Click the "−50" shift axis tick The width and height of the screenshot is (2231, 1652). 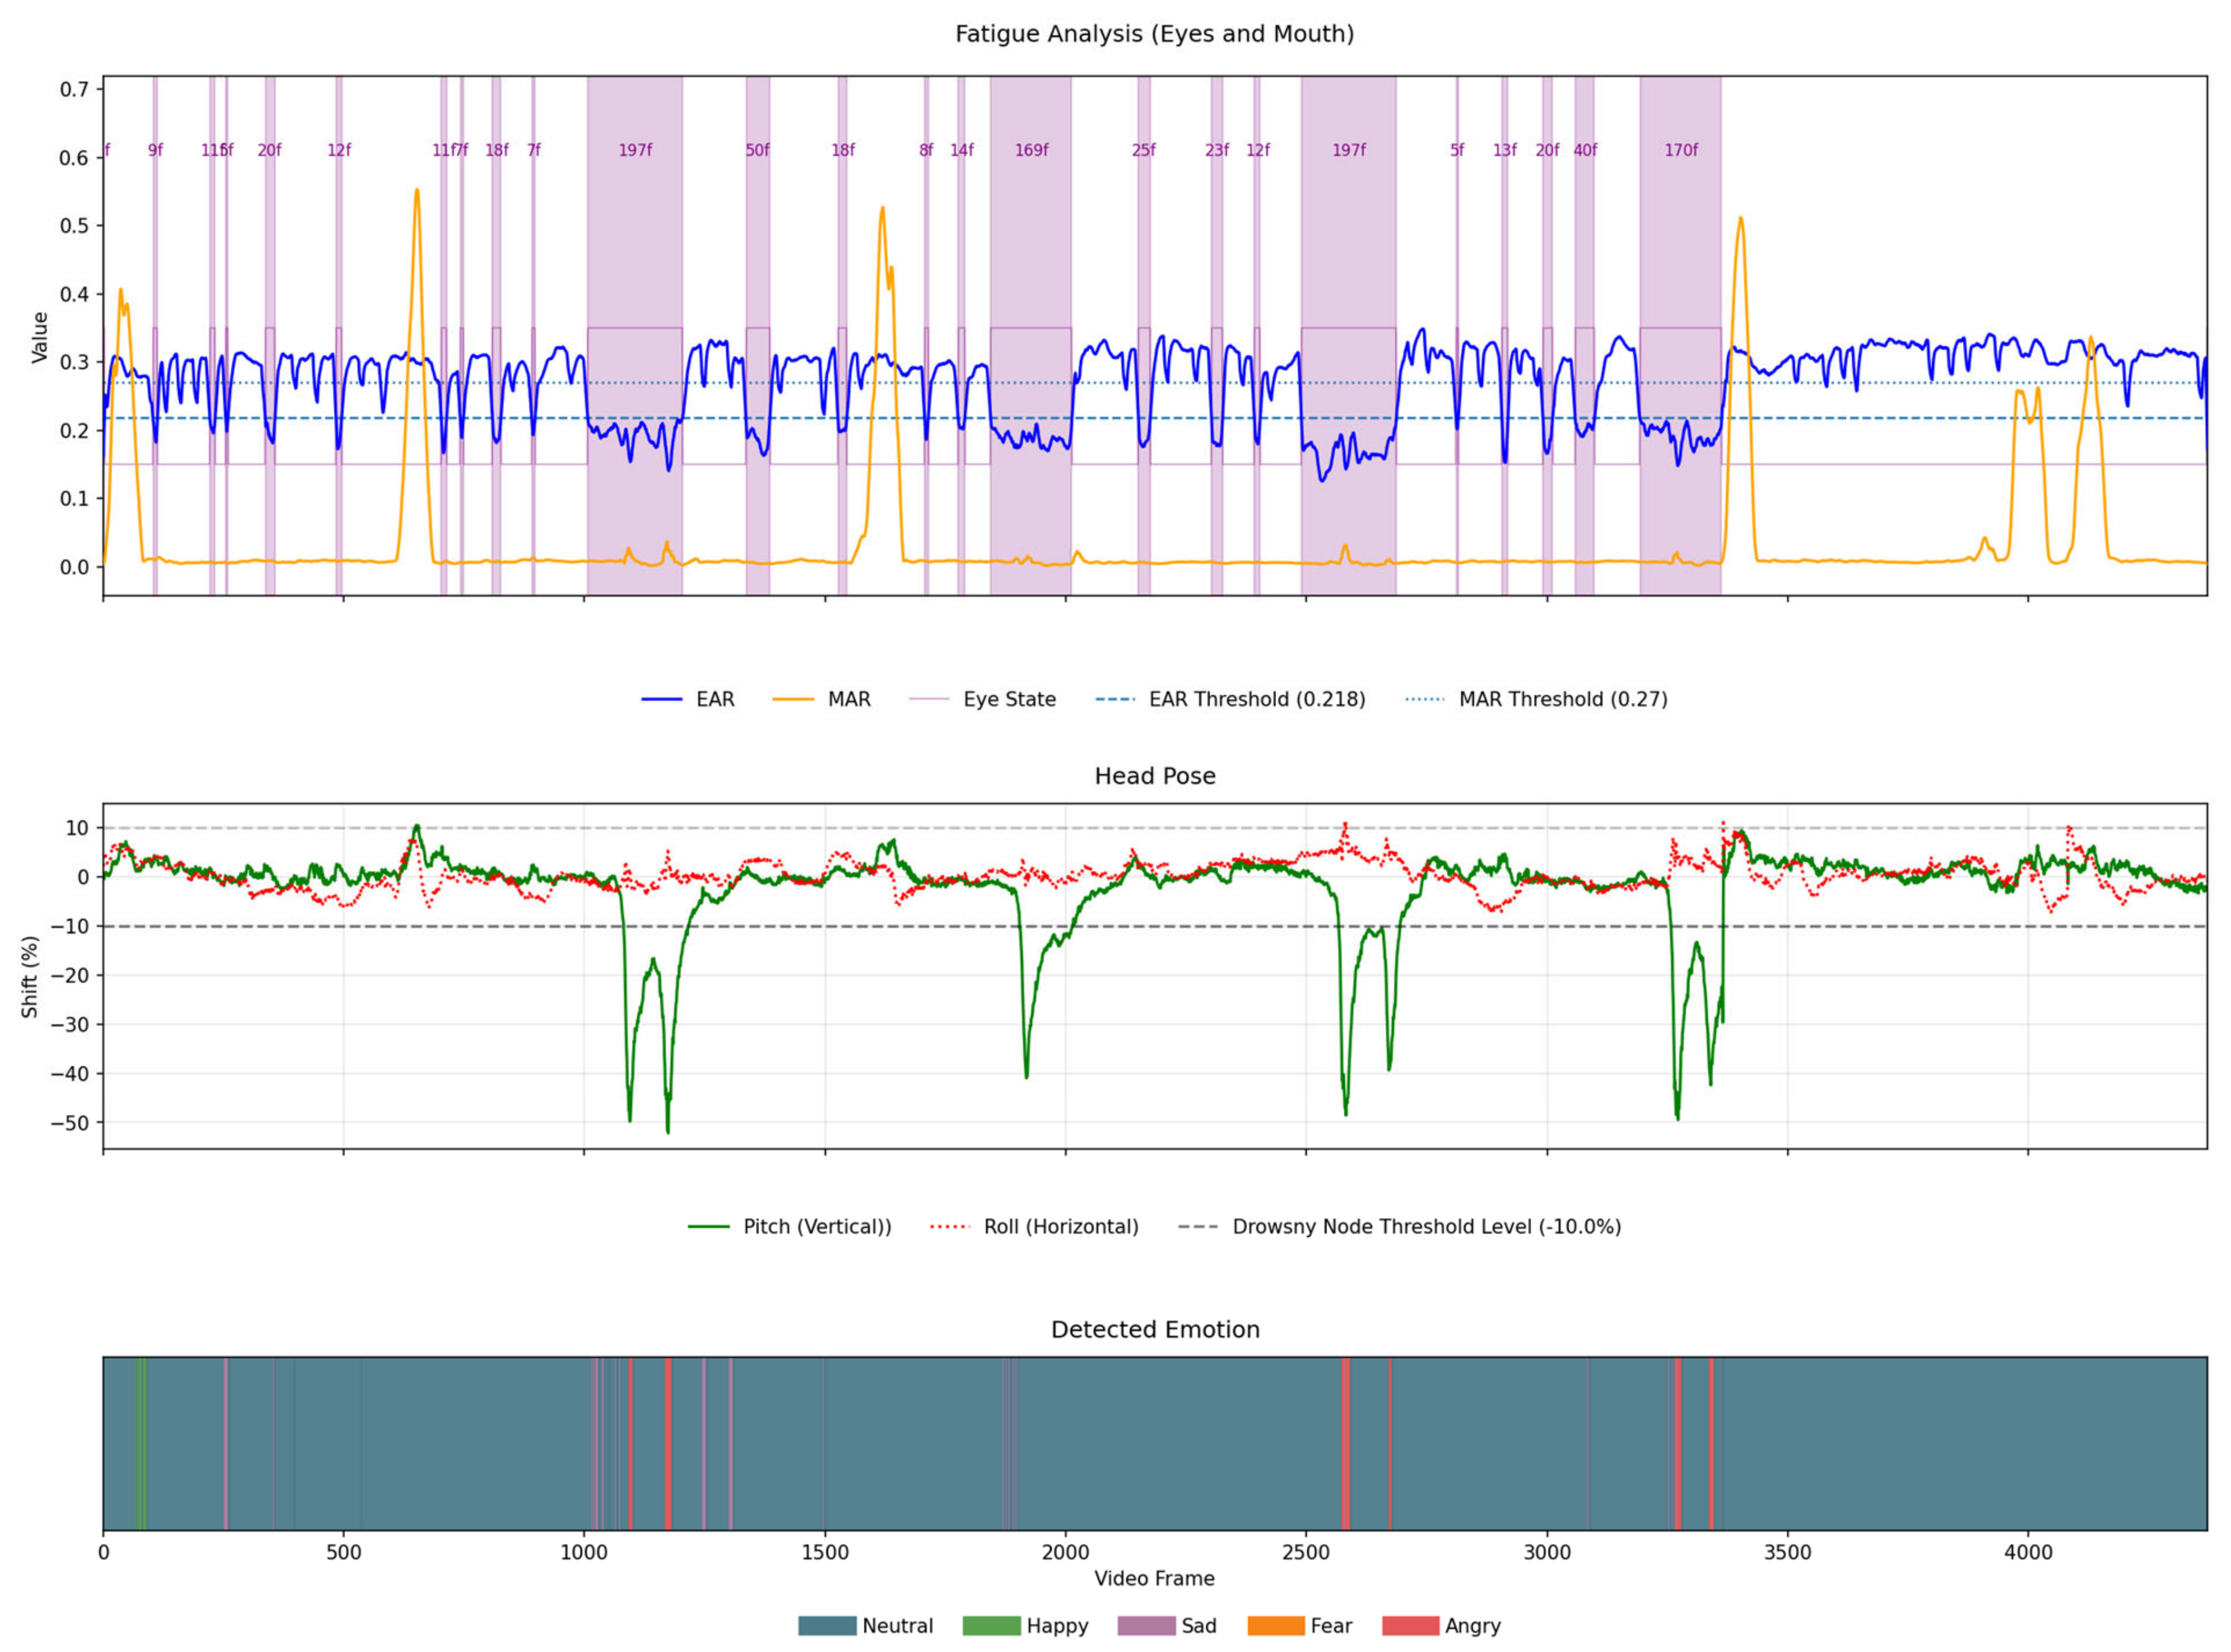click(x=69, y=1123)
